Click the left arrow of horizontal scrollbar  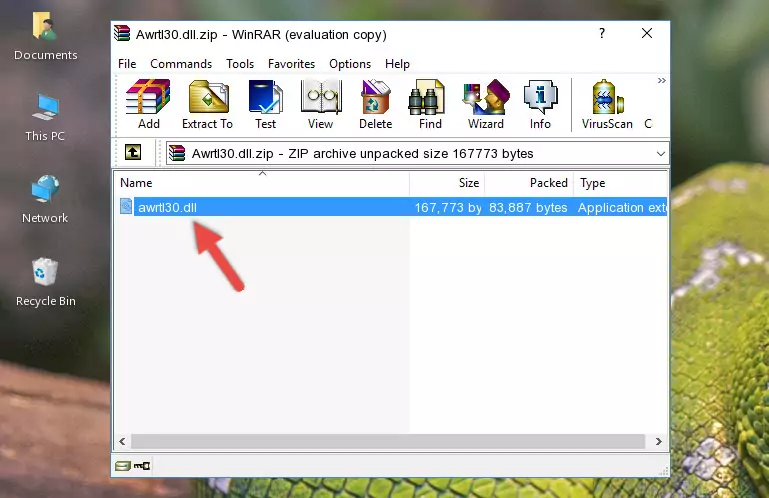(122, 441)
